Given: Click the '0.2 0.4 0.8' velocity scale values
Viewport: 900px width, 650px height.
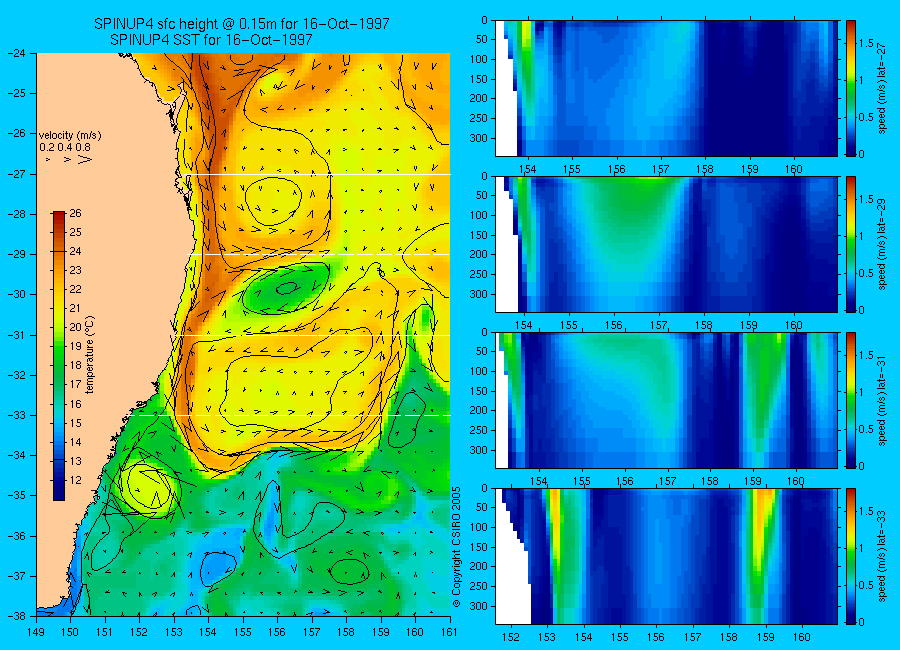Looking at the screenshot, I should (64, 148).
